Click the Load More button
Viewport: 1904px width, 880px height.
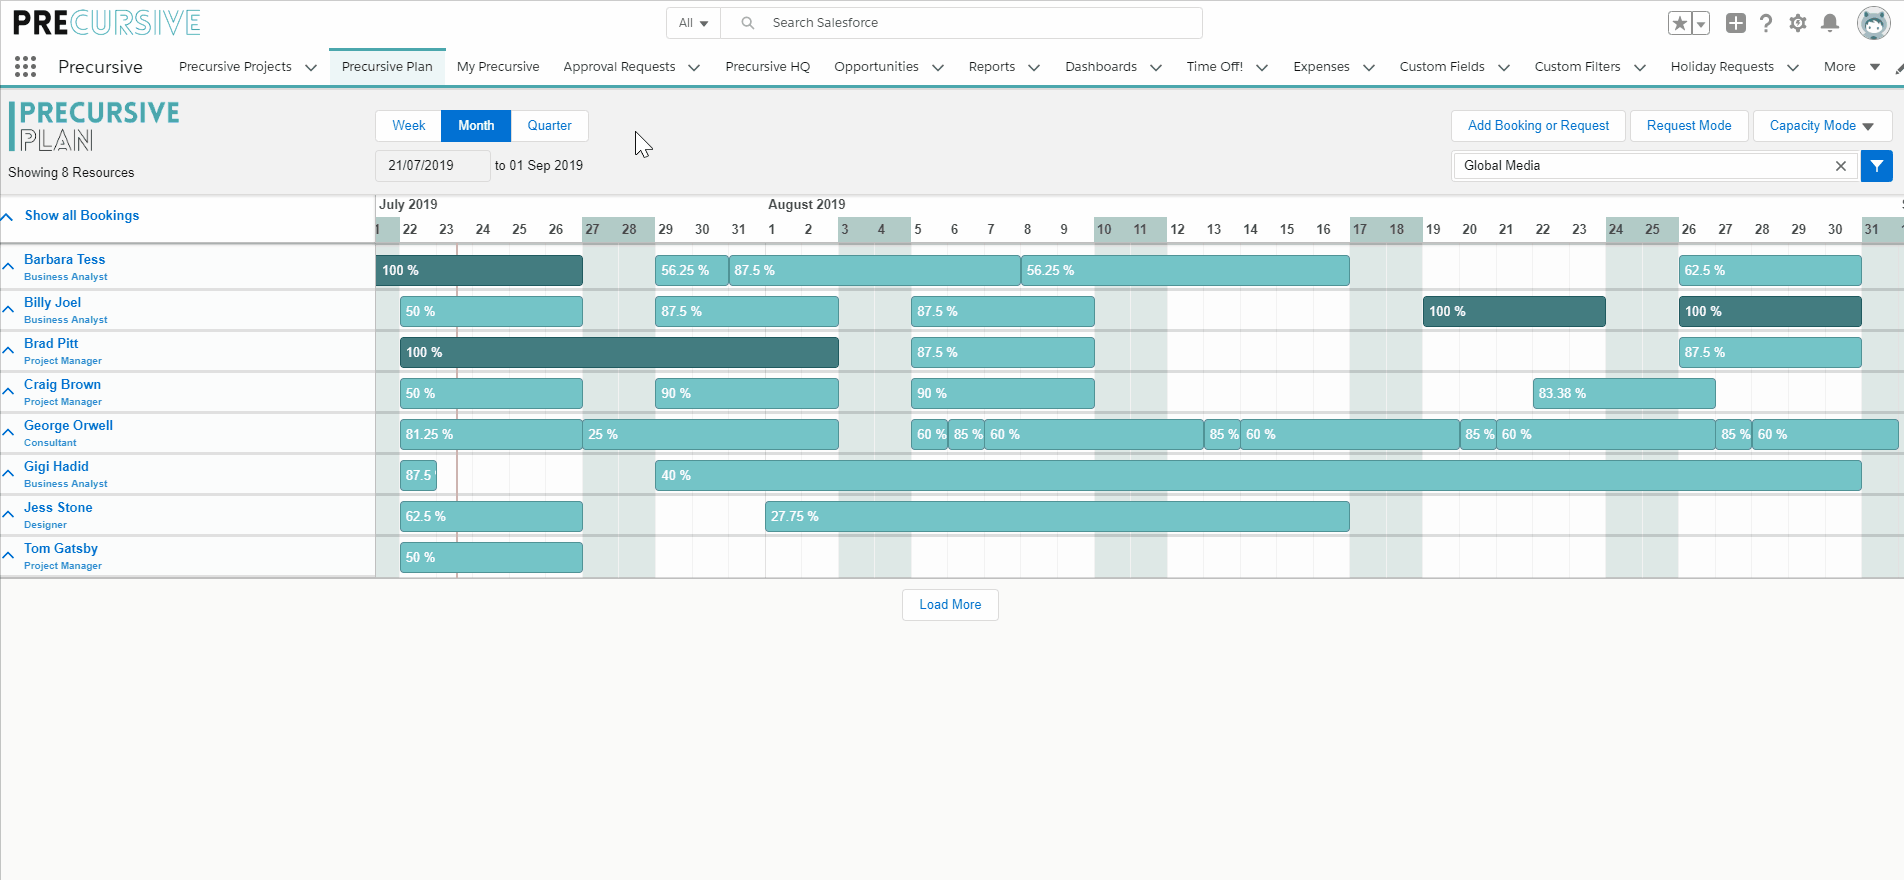[950, 605]
